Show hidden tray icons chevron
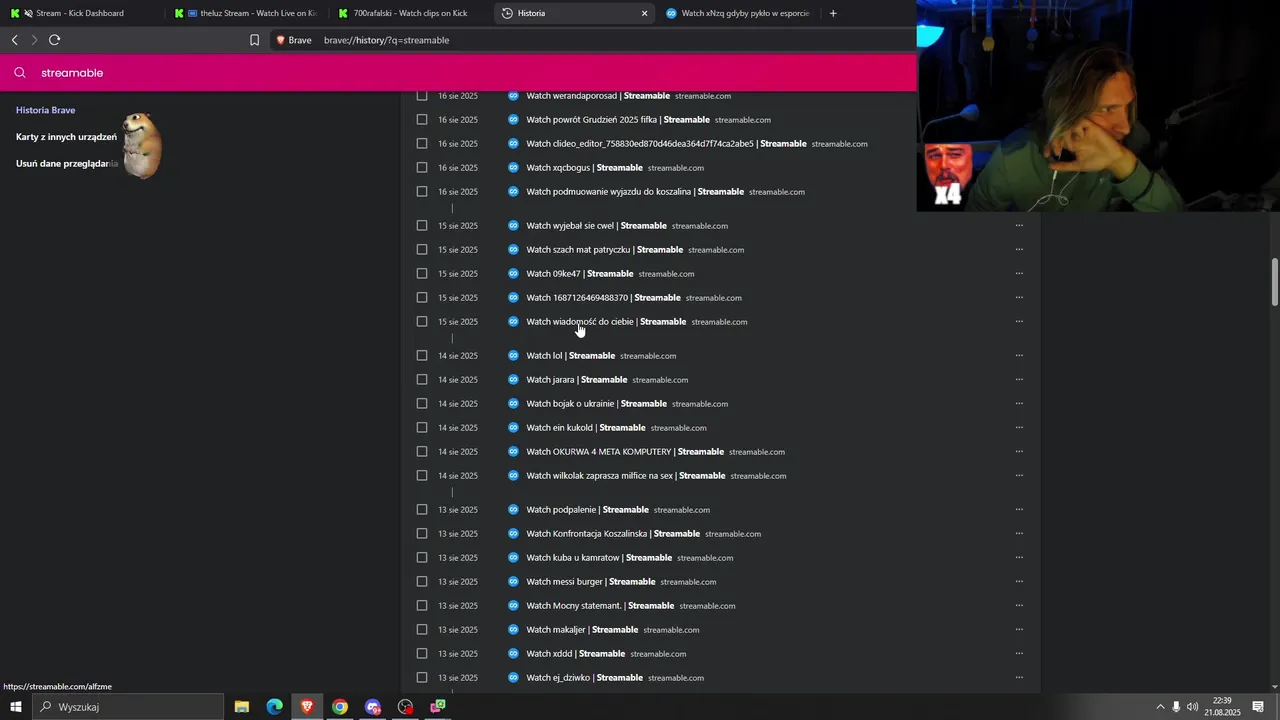Image resolution: width=1280 pixels, height=720 pixels. (1160, 707)
